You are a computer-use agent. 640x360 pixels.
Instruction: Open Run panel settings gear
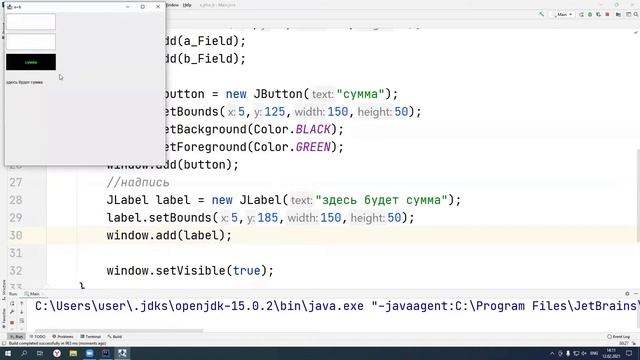pyautogui.click(x=627, y=293)
